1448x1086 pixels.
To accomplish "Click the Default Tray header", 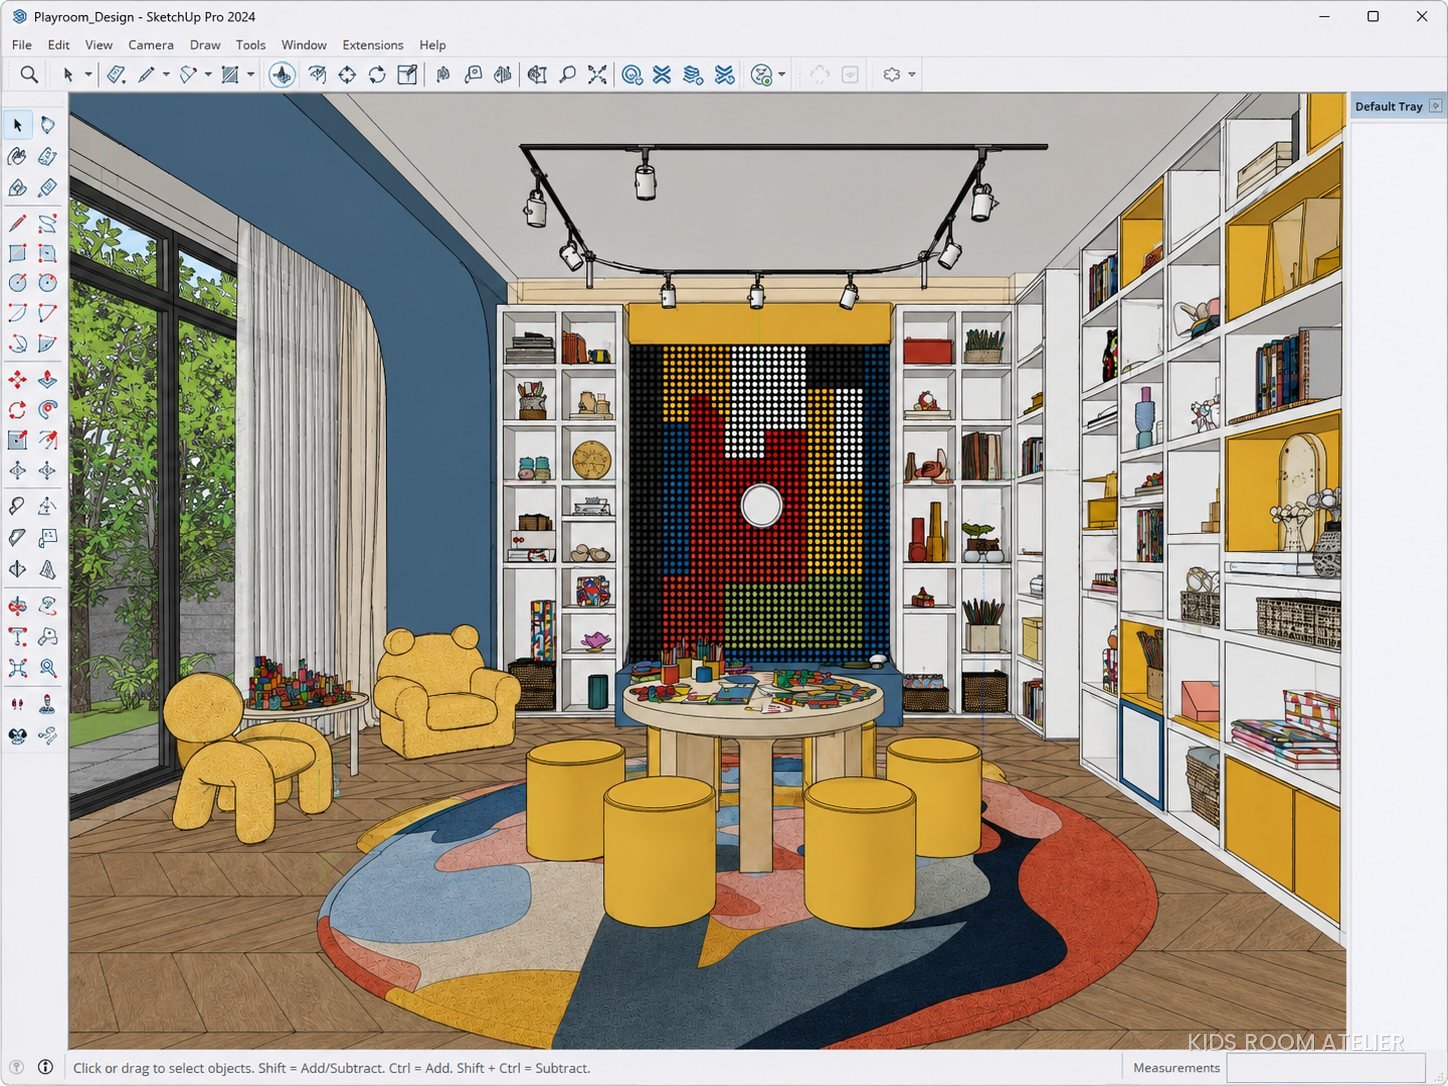I will click(1389, 106).
